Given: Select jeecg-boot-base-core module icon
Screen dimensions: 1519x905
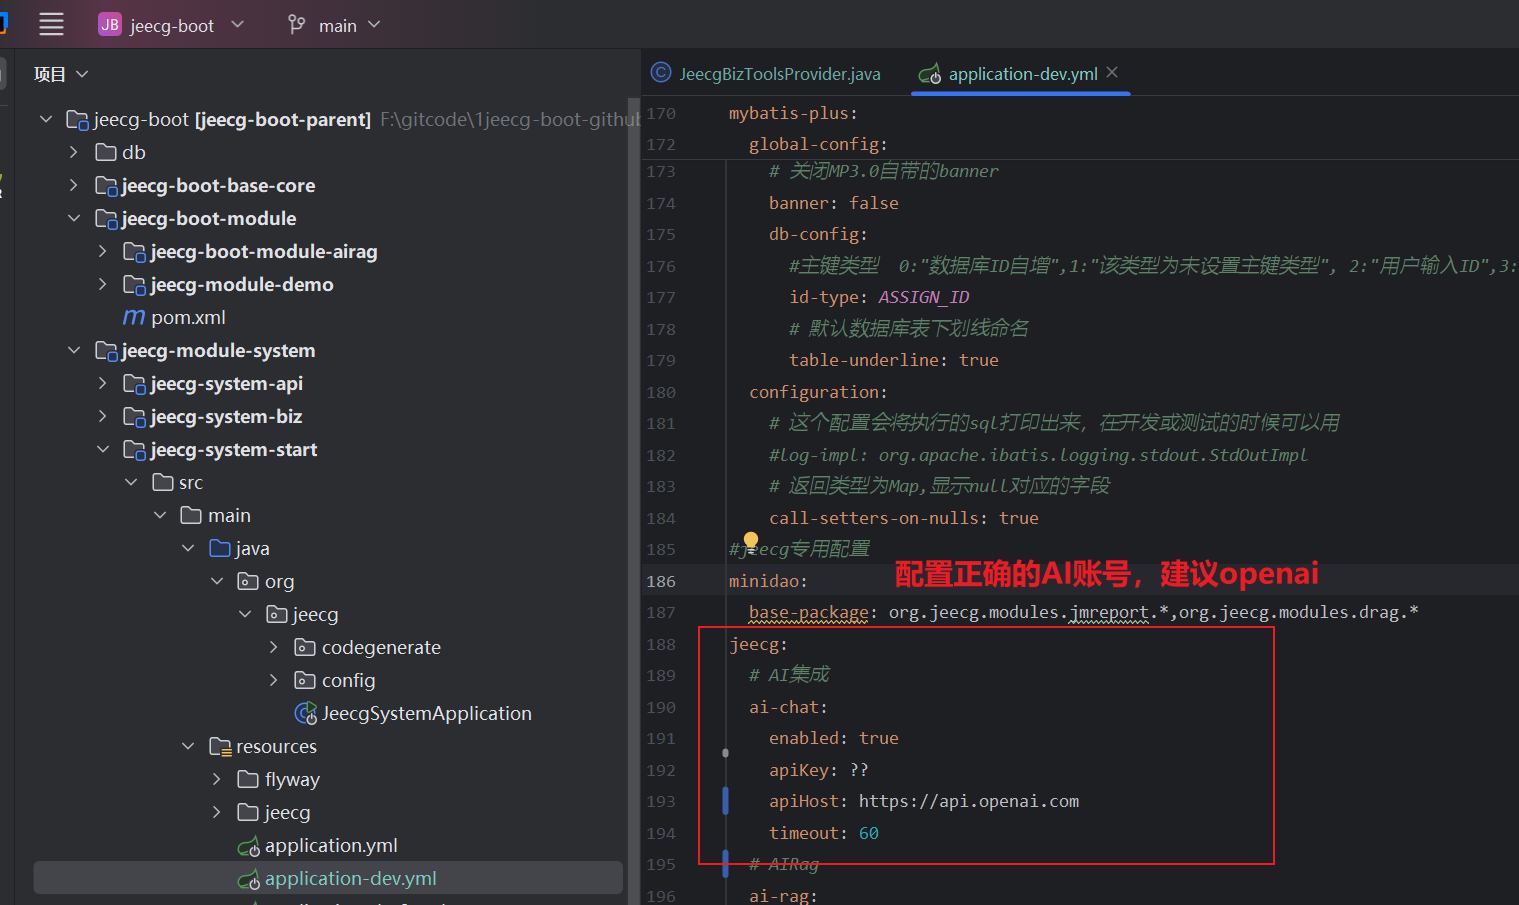Looking at the screenshot, I should [106, 186].
